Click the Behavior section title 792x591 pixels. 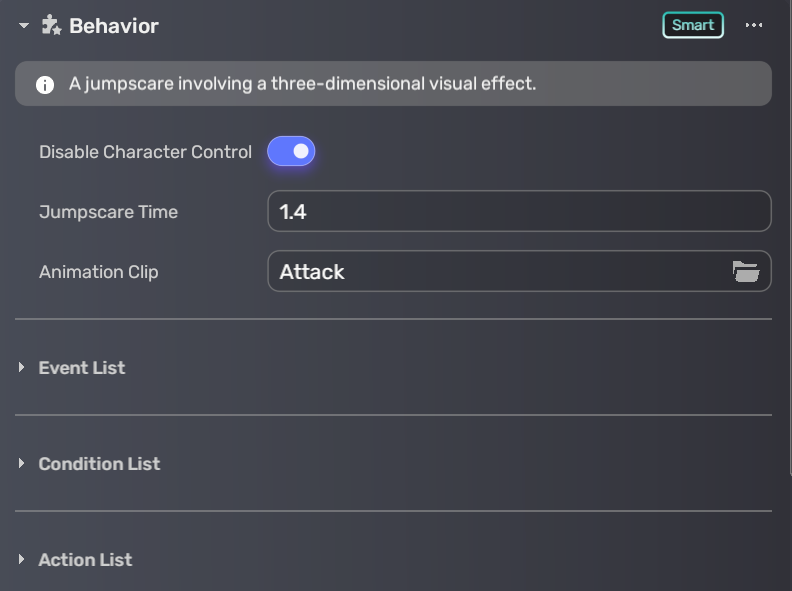point(113,26)
